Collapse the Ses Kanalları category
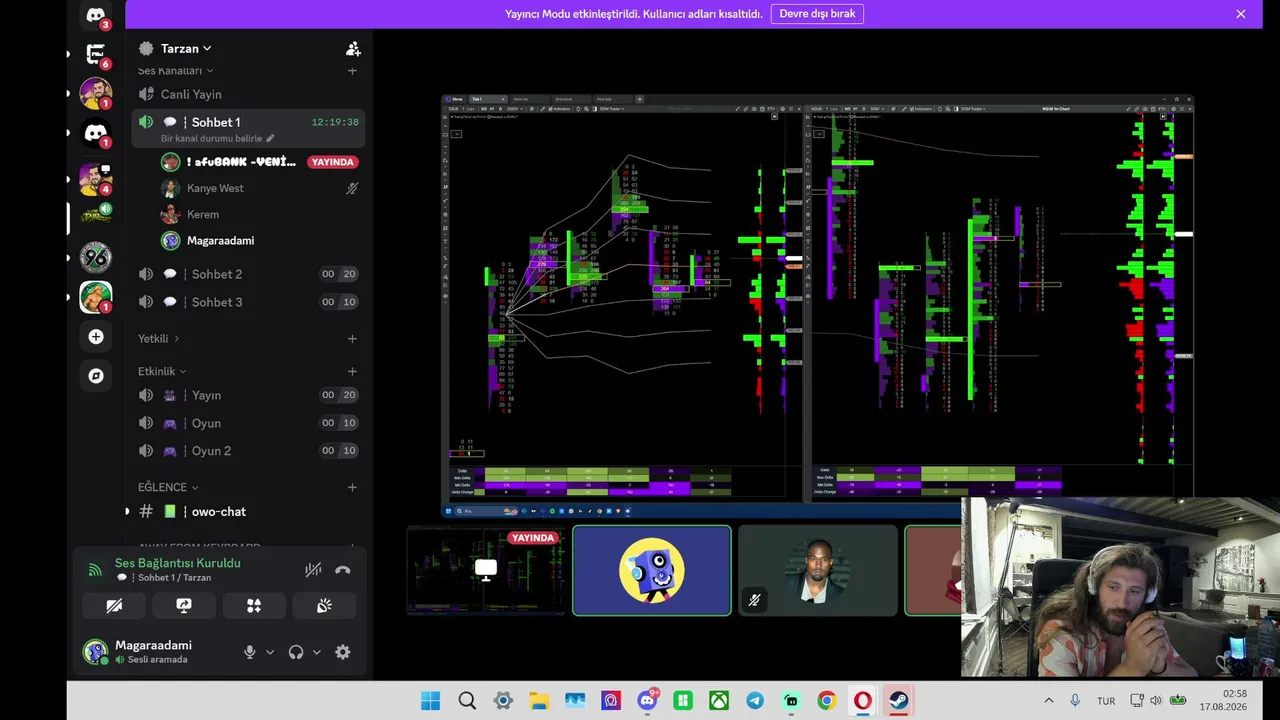Image resolution: width=1280 pixels, height=720 pixels. click(x=176, y=71)
